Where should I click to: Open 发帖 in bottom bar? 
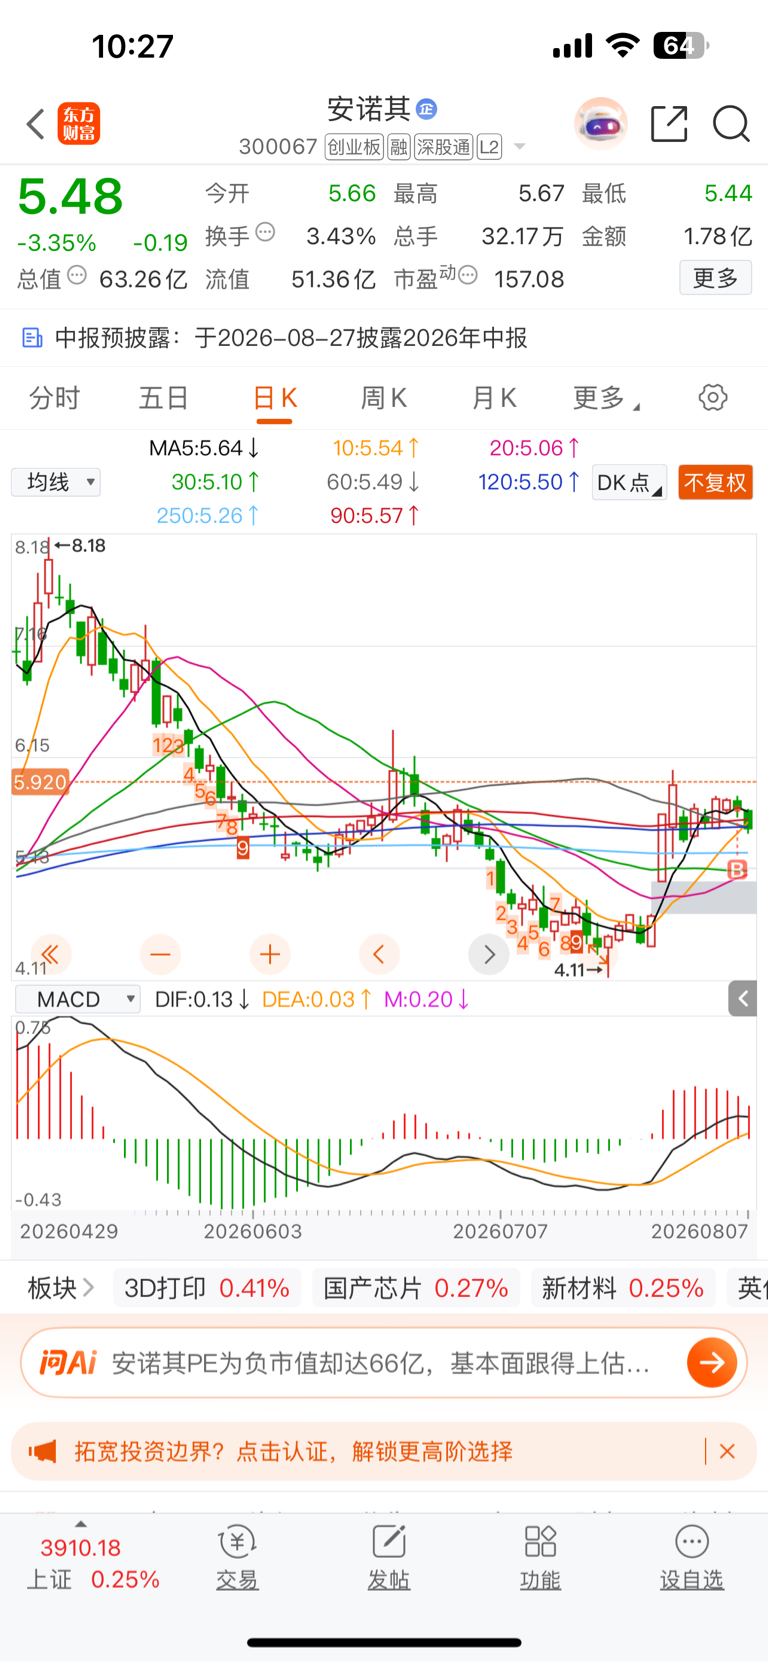388,1558
